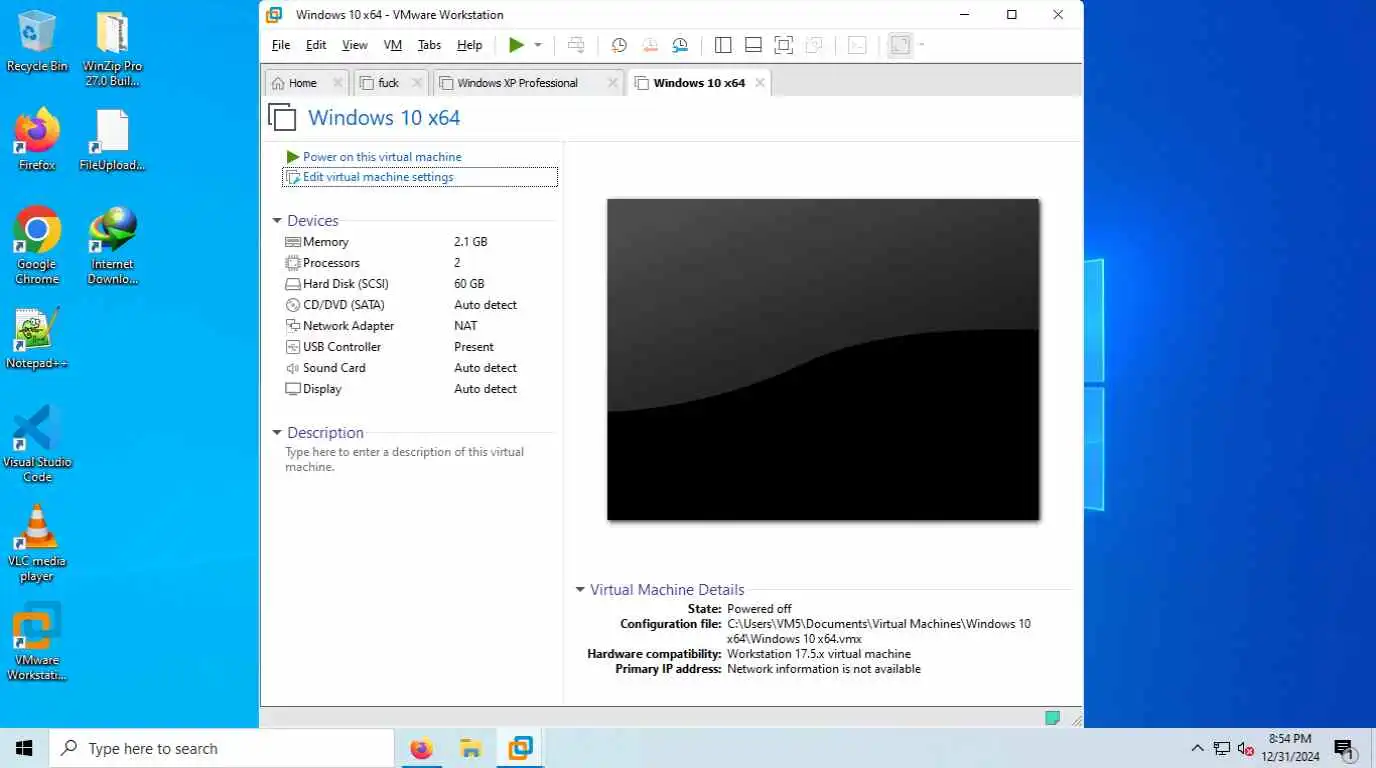Switch to the Windows XP Professional tab
This screenshot has width=1376, height=768.
pyautogui.click(x=518, y=83)
